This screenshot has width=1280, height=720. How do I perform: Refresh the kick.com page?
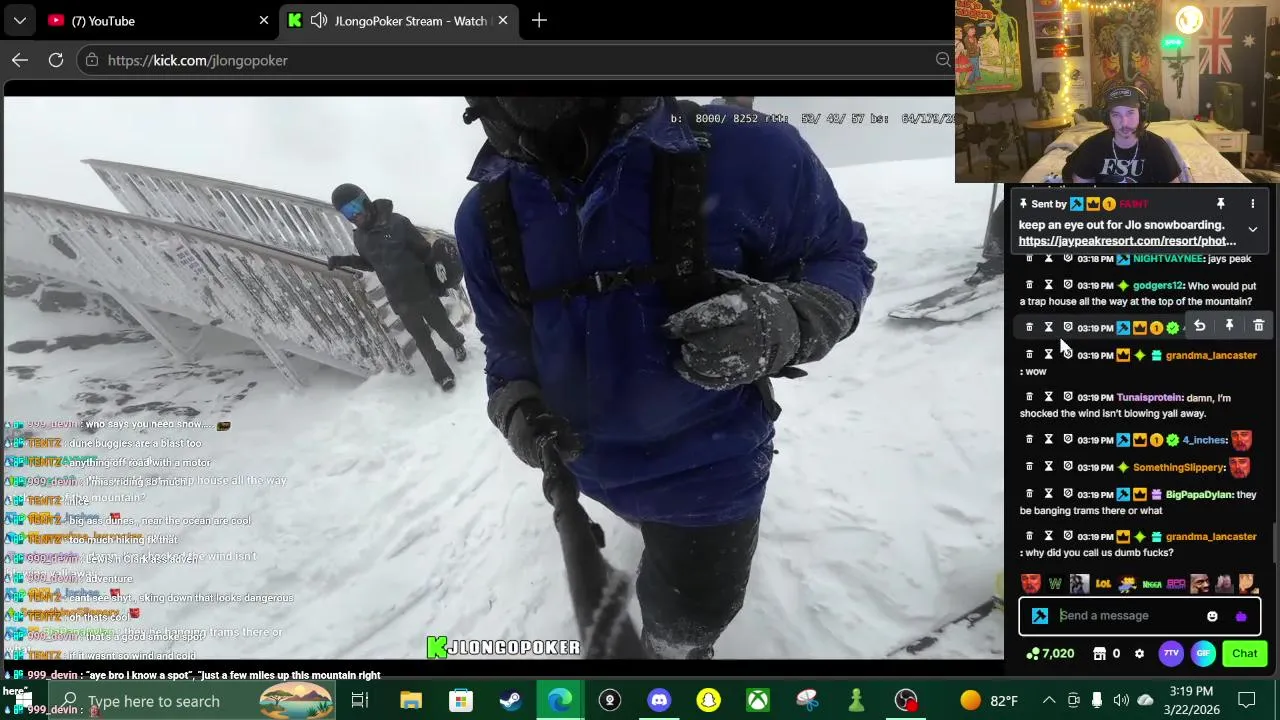[x=56, y=60]
